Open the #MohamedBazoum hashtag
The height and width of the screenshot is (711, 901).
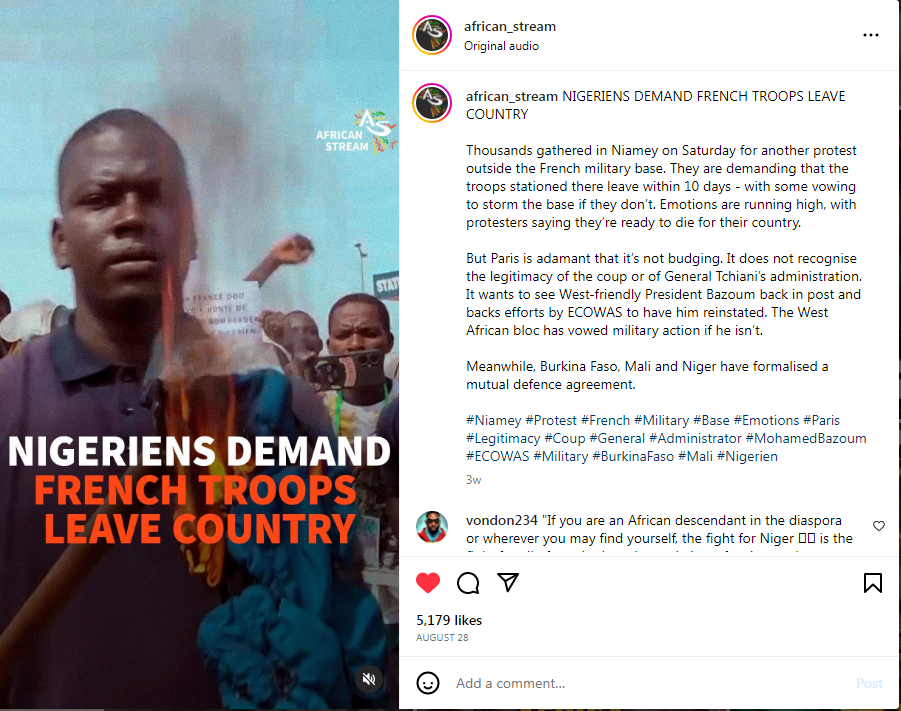pyautogui.click(x=806, y=438)
